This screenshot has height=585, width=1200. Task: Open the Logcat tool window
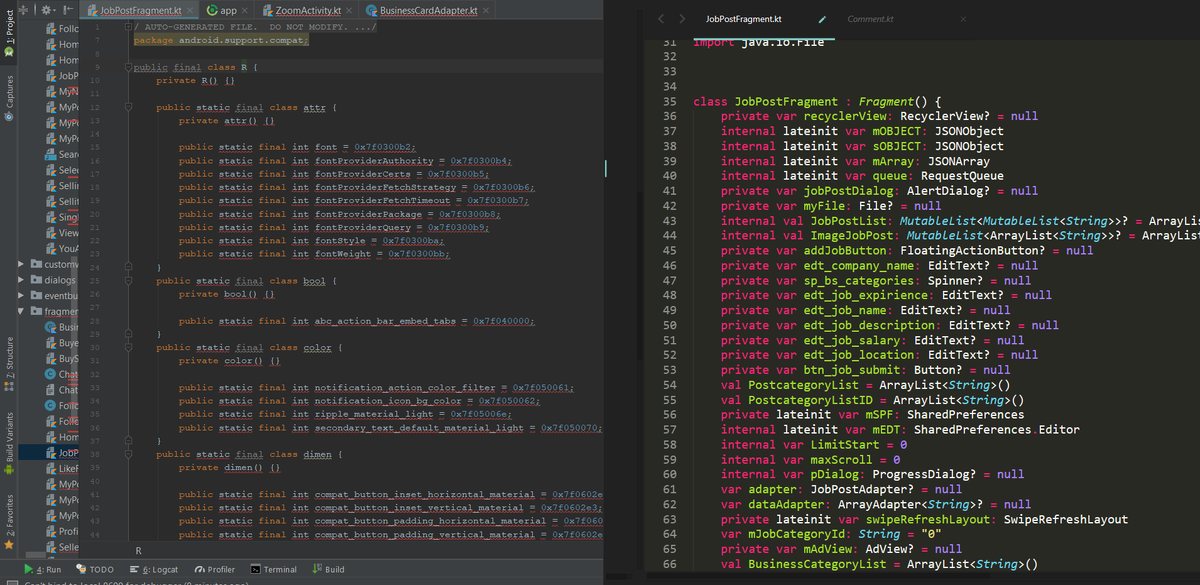153,569
